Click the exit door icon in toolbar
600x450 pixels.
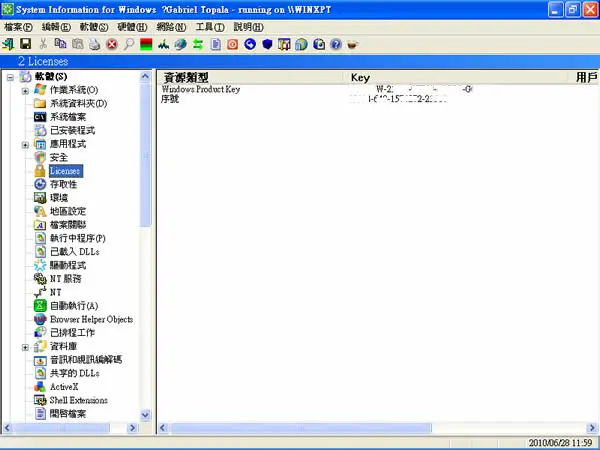(8, 44)
